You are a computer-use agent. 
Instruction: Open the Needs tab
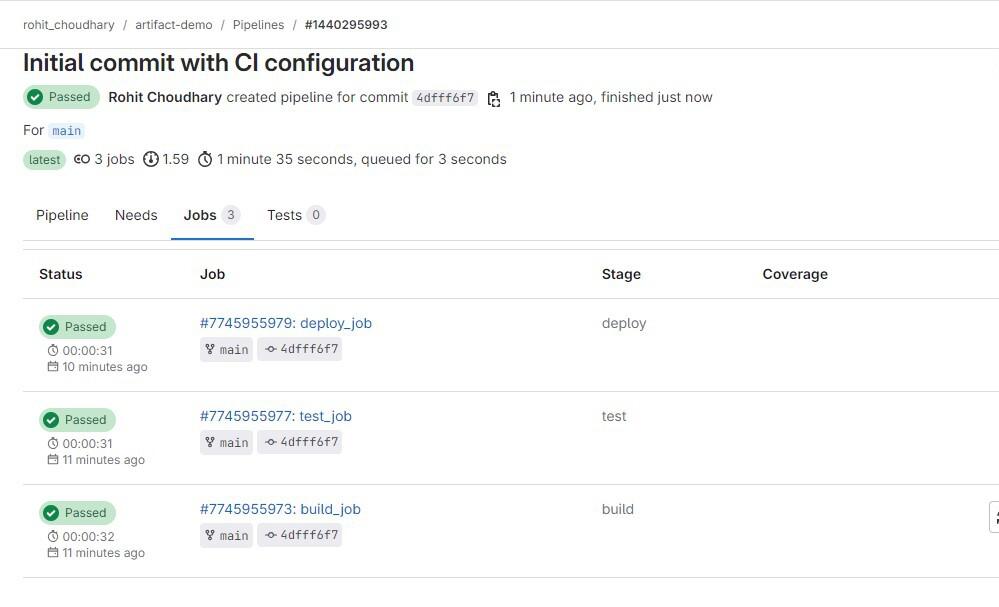(x=136, y=215)
